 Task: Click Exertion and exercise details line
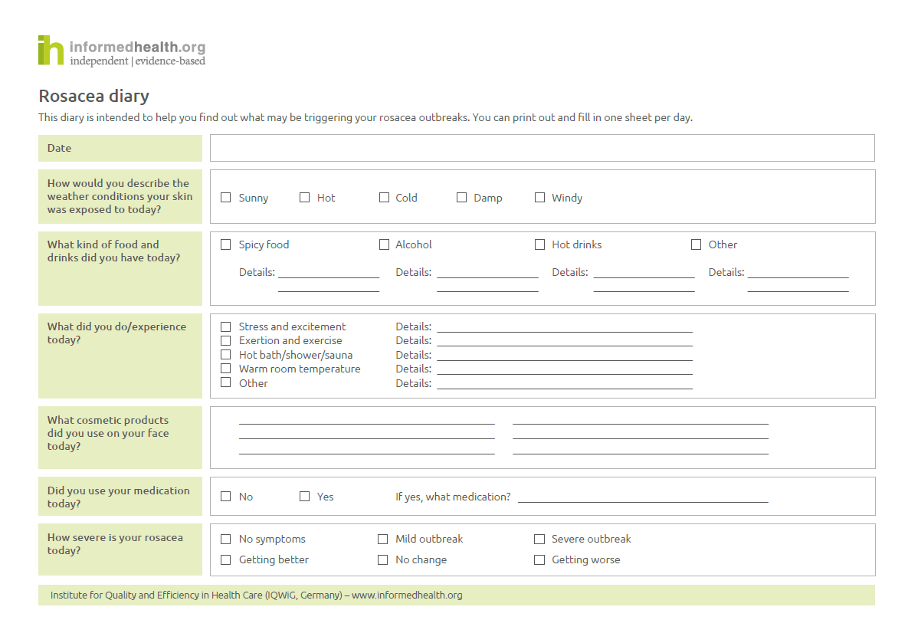click(565, 344)
